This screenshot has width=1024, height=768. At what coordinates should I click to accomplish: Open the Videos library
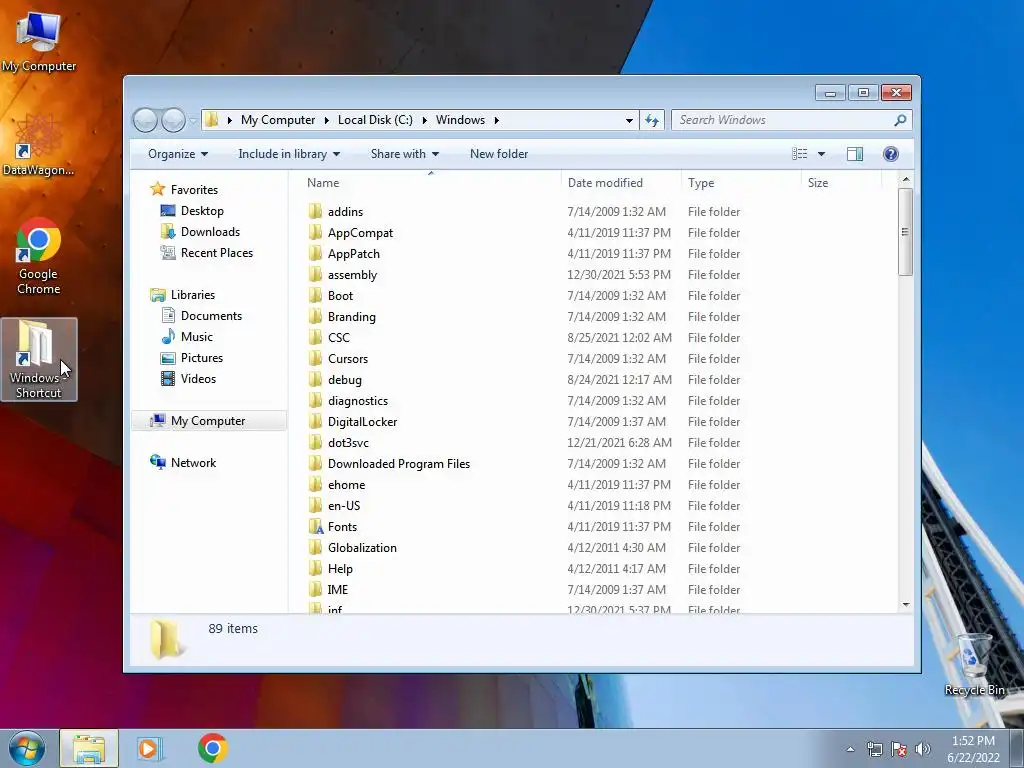click(x=198, y=379)
